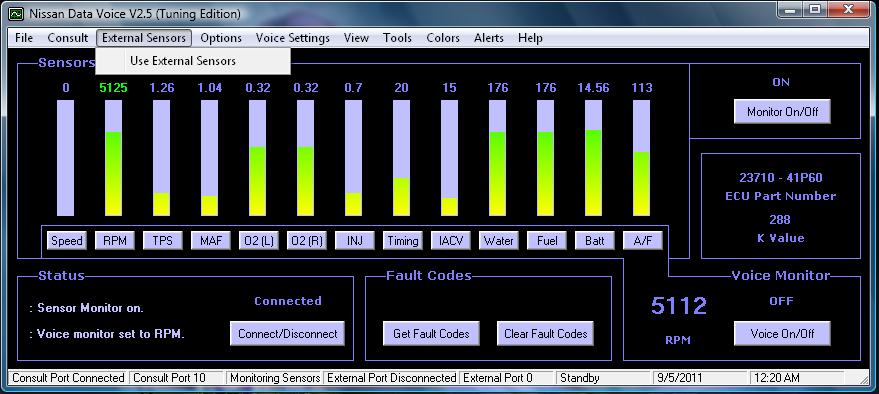Open the Alerts menu
879x394 pixels.
click(489, 38)
